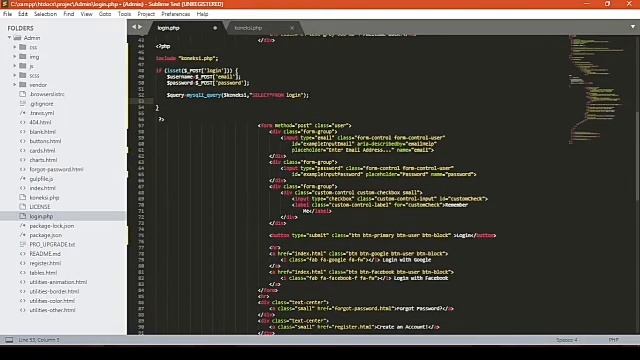Expand the vendor folder
Screen dimensions: 640x360
(15, 84)
